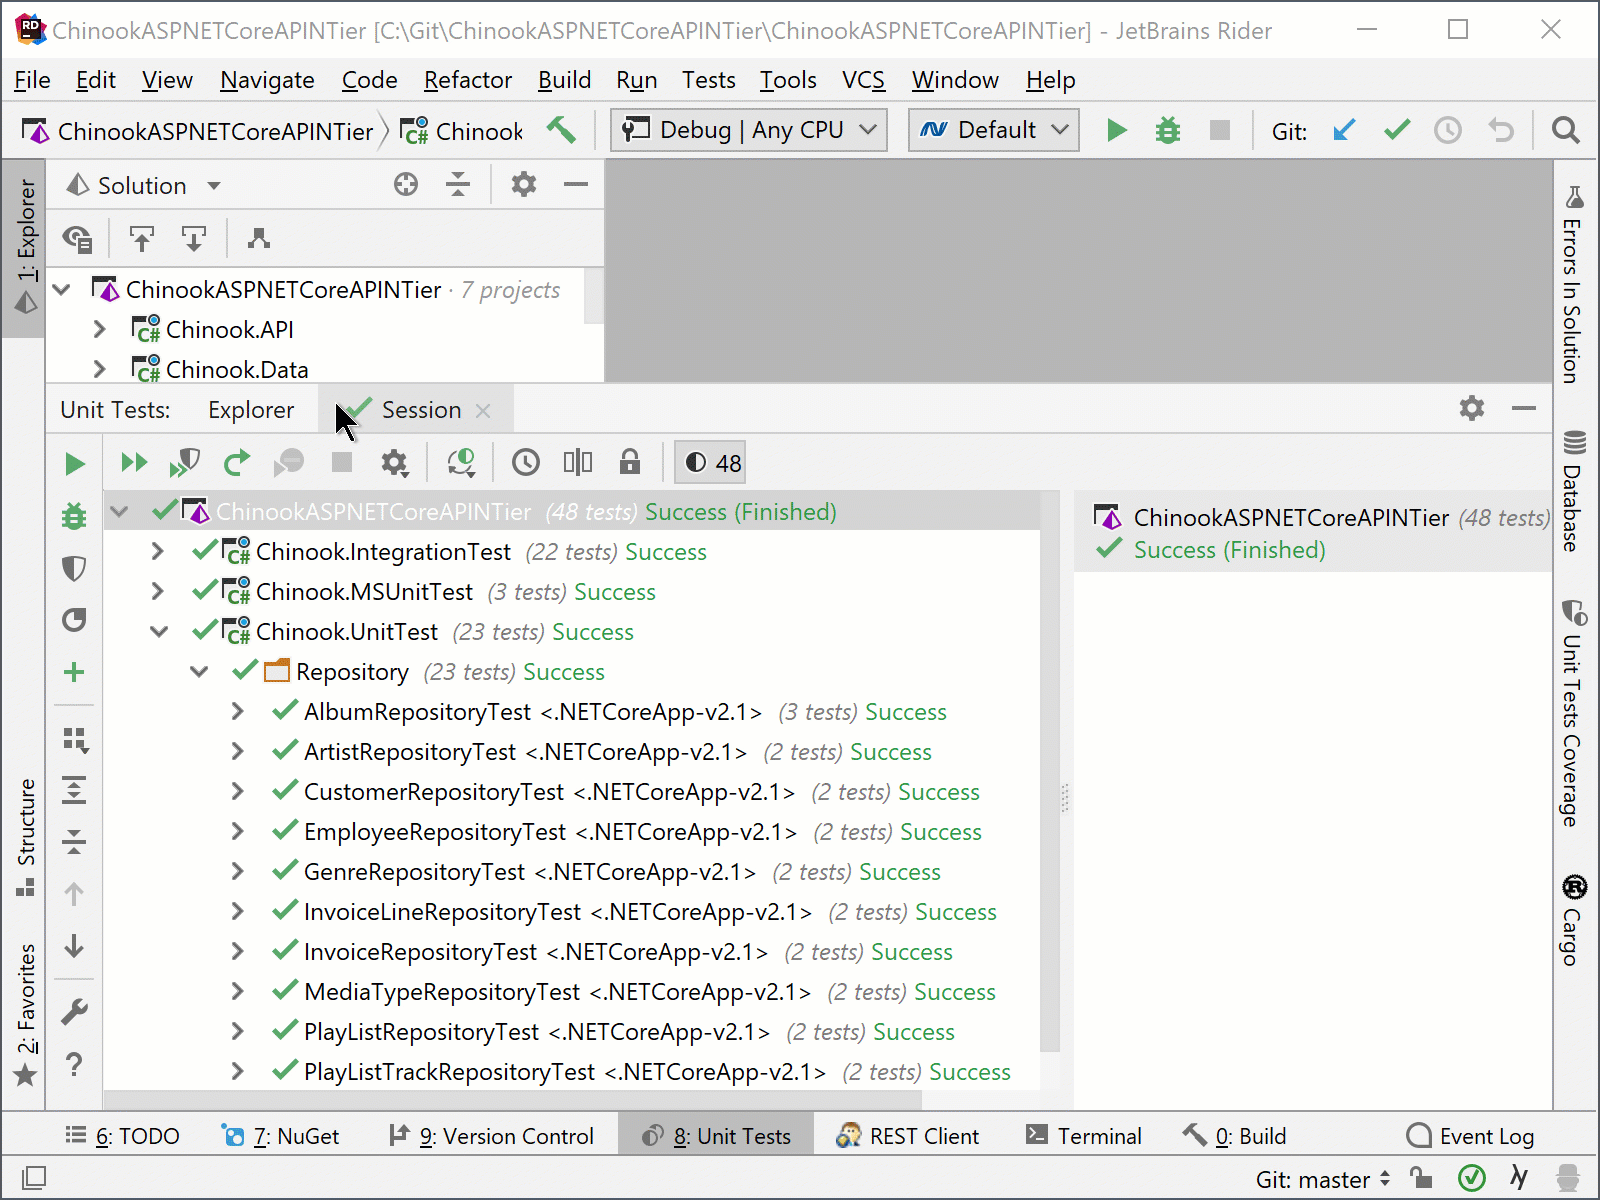Image resolution: width=1600 pixels, height=1200 pixels.
Task: Open the Tests menu
Action: coord(708,80)
